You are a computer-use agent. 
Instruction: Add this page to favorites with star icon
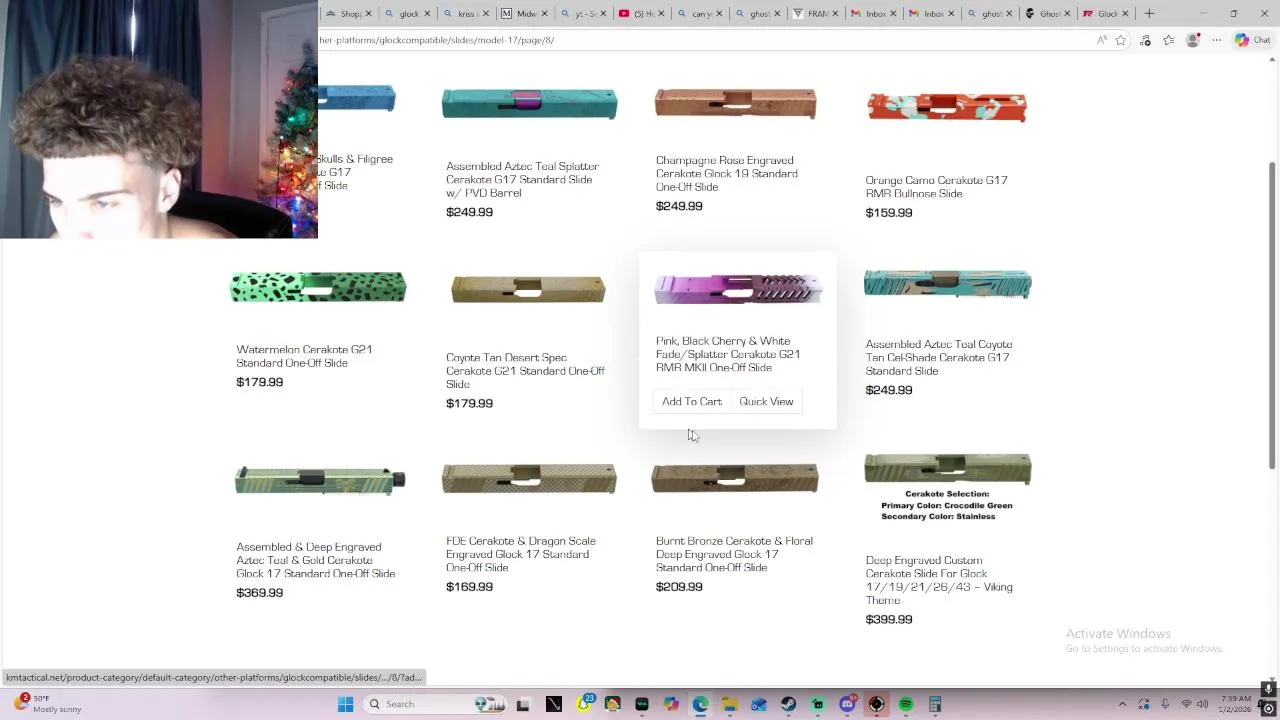click(x=1121, y=40)
